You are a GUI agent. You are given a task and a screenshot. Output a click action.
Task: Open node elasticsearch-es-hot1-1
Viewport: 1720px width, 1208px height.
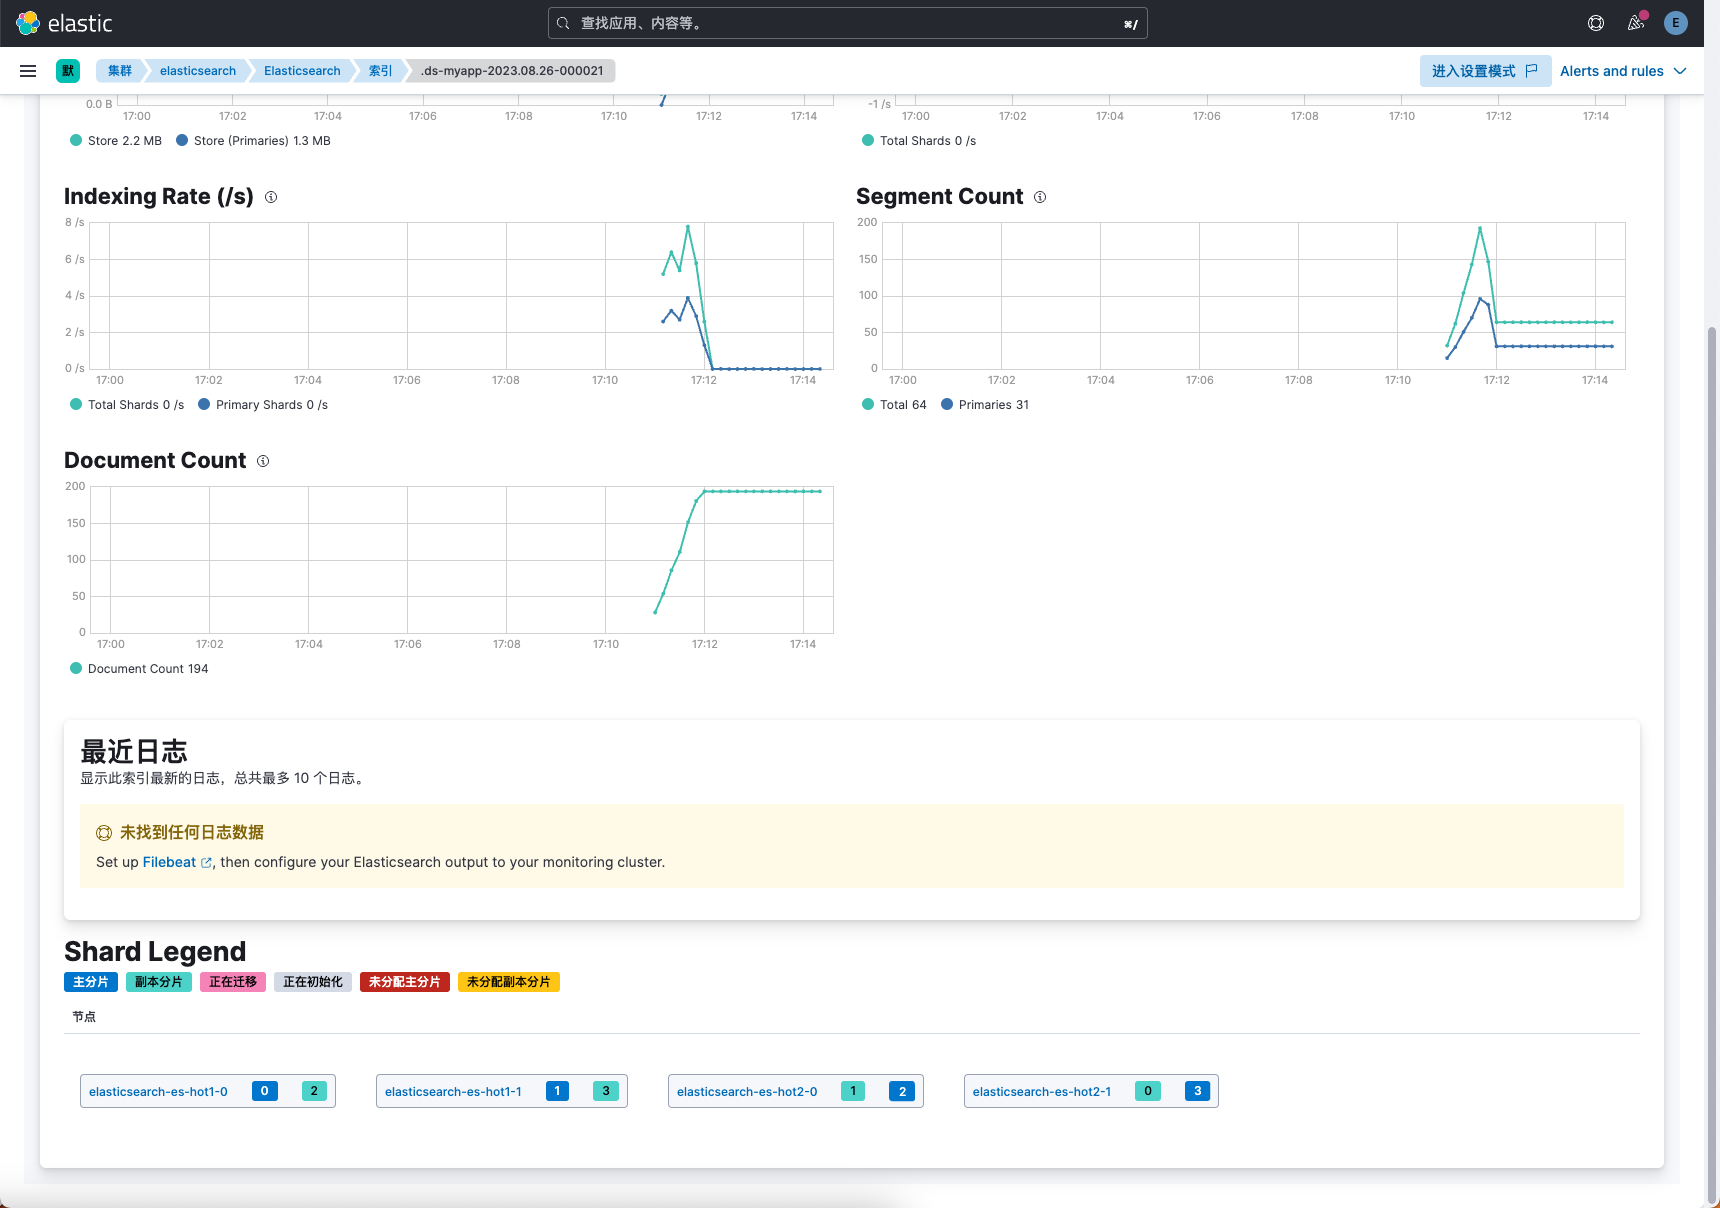pyautogui.click(x=453, y=1092)
